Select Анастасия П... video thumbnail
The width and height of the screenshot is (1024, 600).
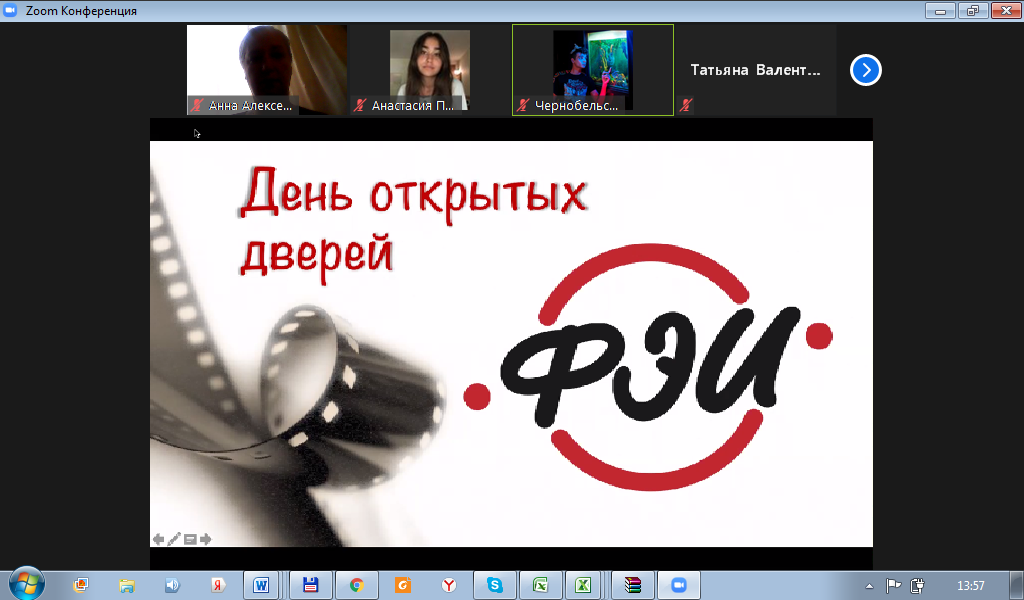(430, 70)
